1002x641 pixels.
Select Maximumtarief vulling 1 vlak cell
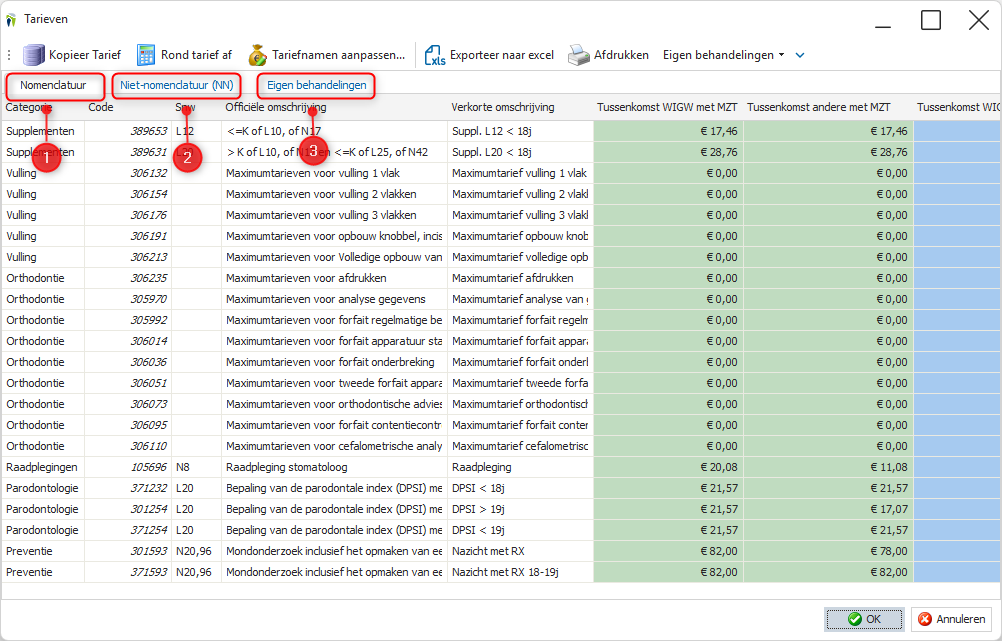[521, 173]
